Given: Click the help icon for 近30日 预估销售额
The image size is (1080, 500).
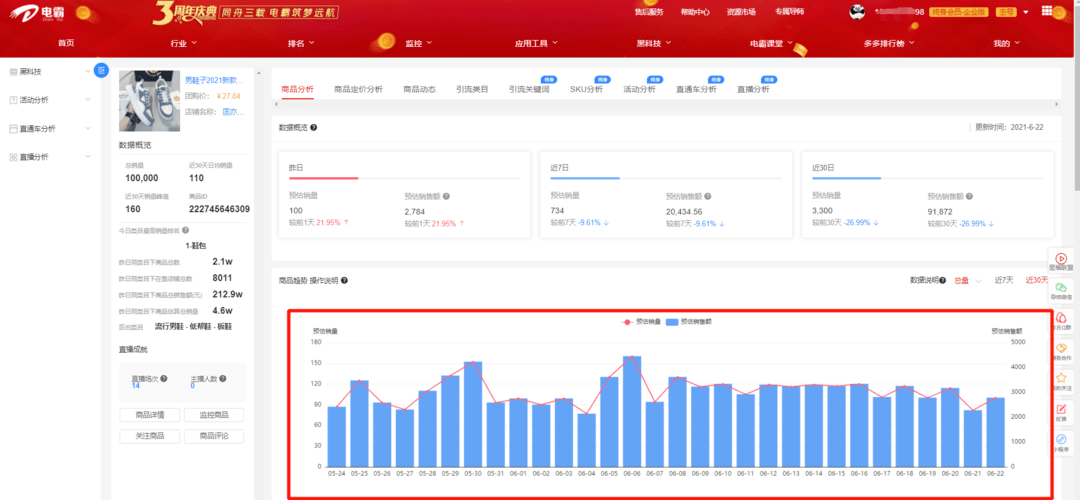Looking at the screenshot, I should 970,196.
